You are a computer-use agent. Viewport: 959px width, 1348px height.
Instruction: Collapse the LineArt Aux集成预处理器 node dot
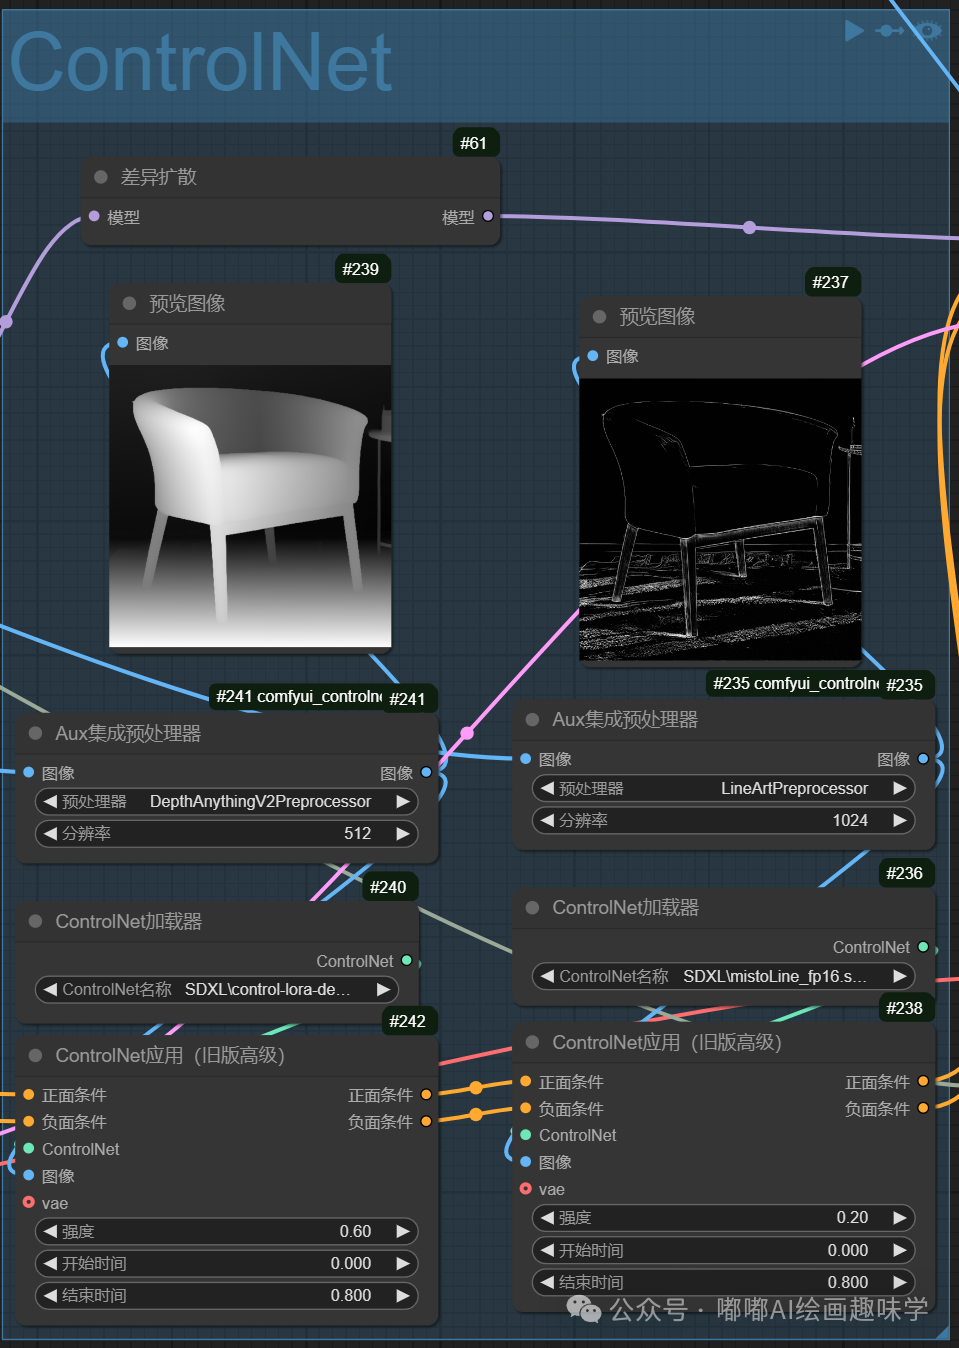click(x=532, y=719)
